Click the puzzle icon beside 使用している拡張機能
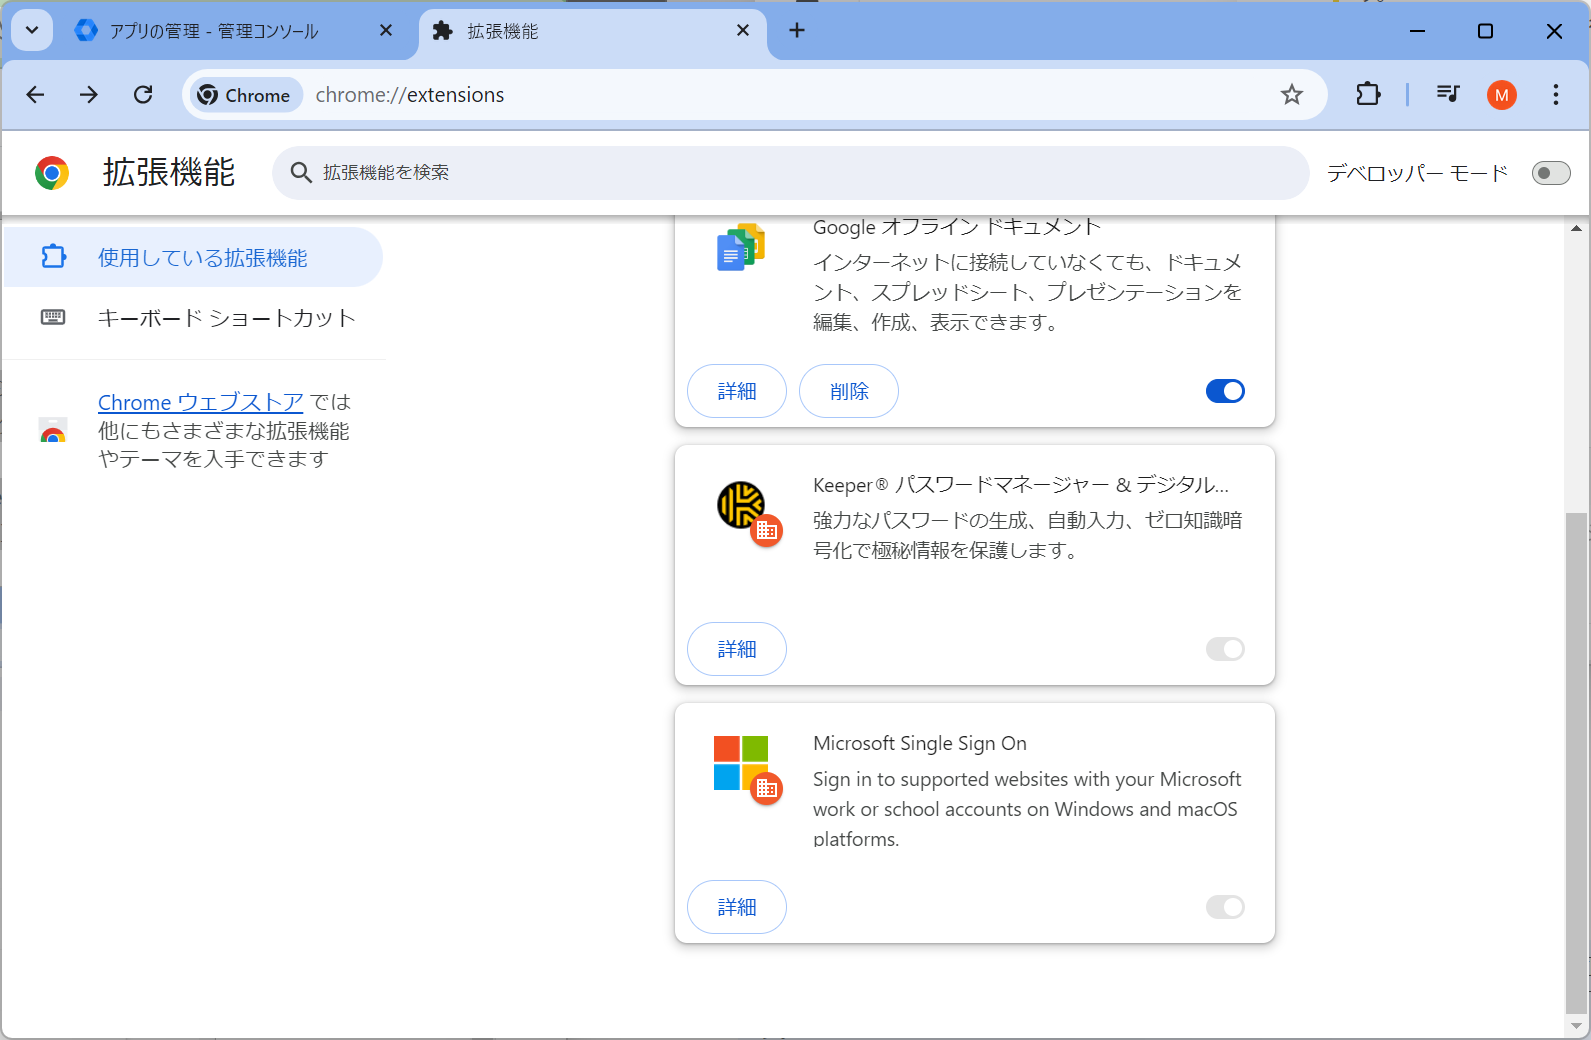1591x1040 pixels. (53, 258)
